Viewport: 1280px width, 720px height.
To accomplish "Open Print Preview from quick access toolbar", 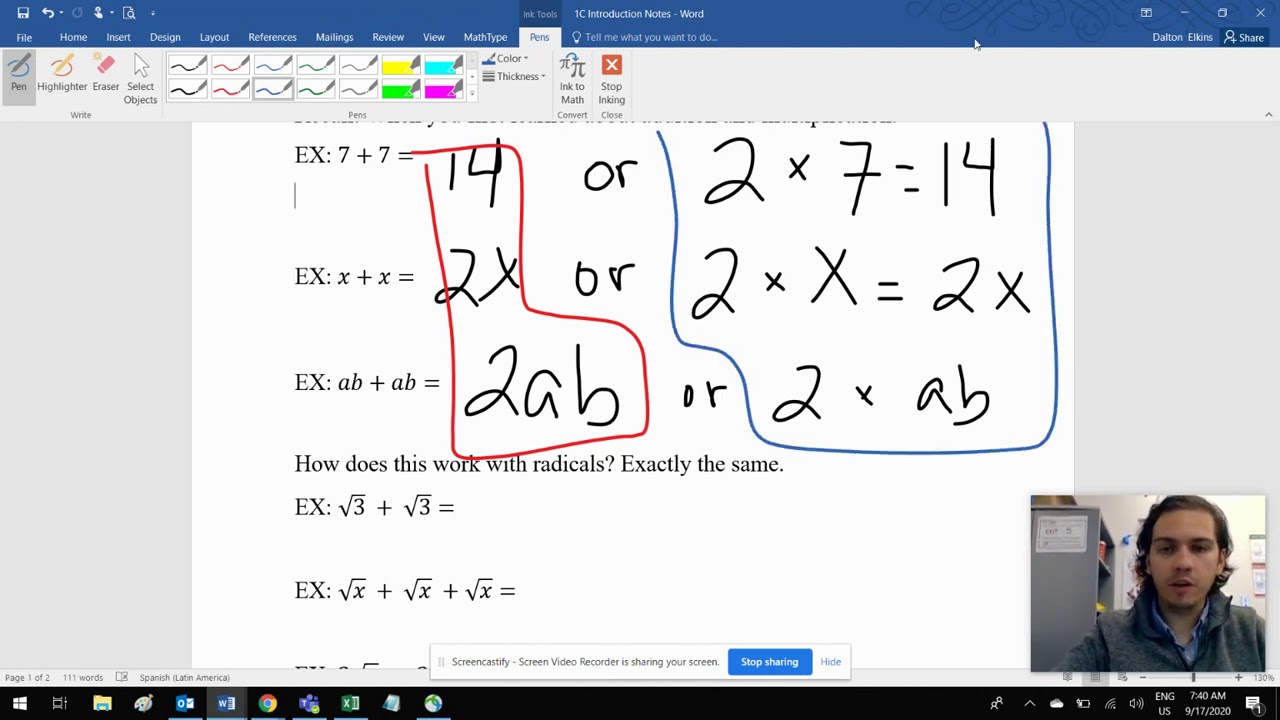I will tap(129, 13).
